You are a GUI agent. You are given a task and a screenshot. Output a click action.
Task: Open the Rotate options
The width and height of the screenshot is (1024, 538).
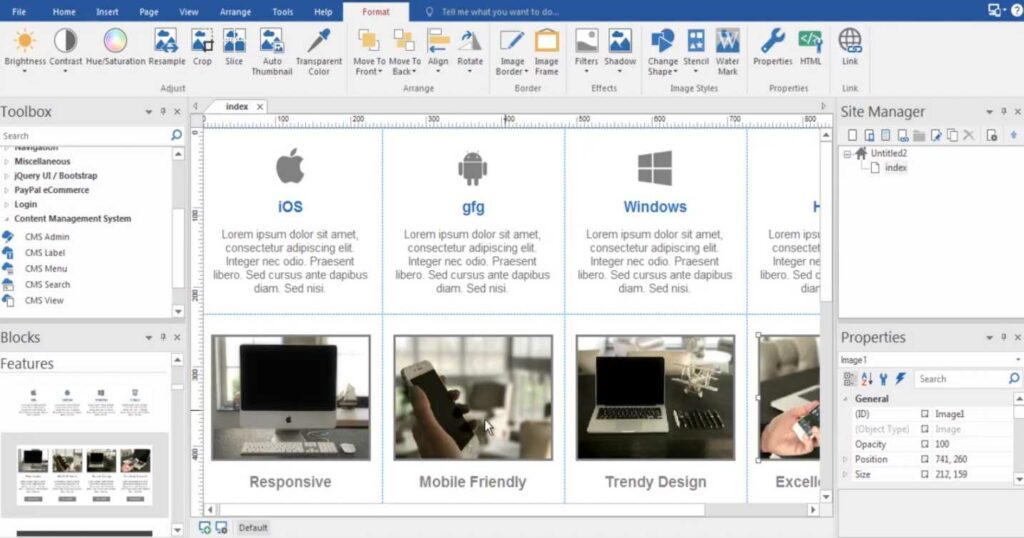click(x=470, y=50)
